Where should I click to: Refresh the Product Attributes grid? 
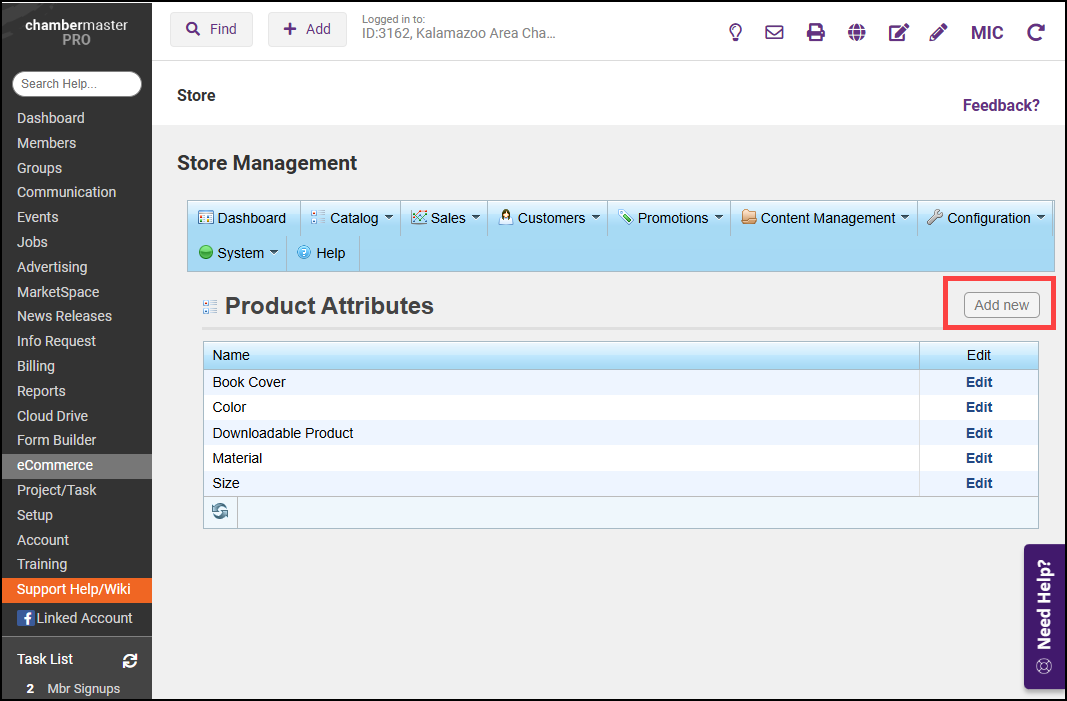[x=220, y=511]
